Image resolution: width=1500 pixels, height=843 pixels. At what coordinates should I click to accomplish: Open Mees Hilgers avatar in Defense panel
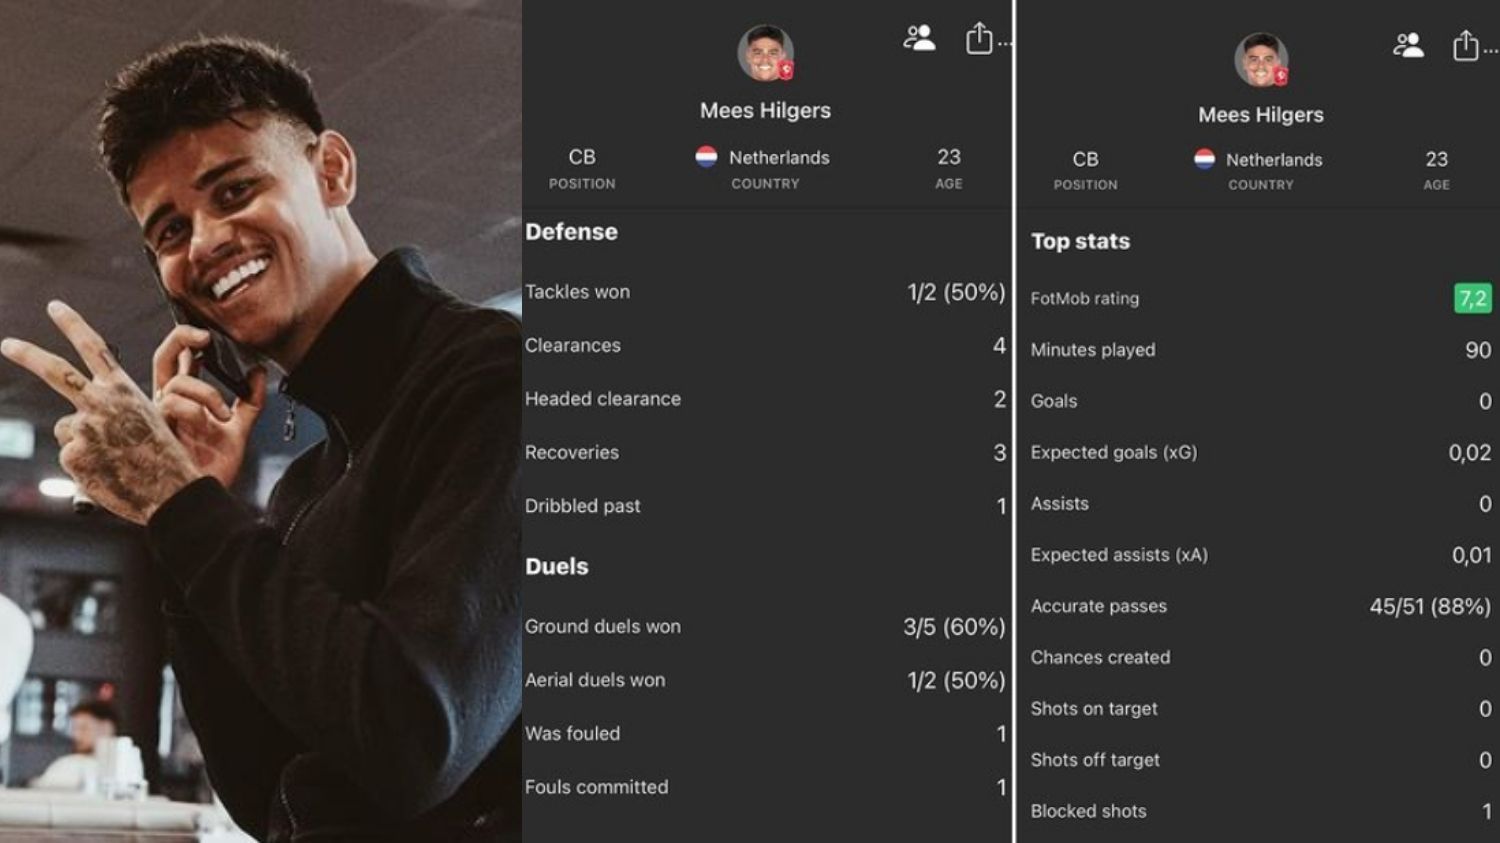(765, 53)
